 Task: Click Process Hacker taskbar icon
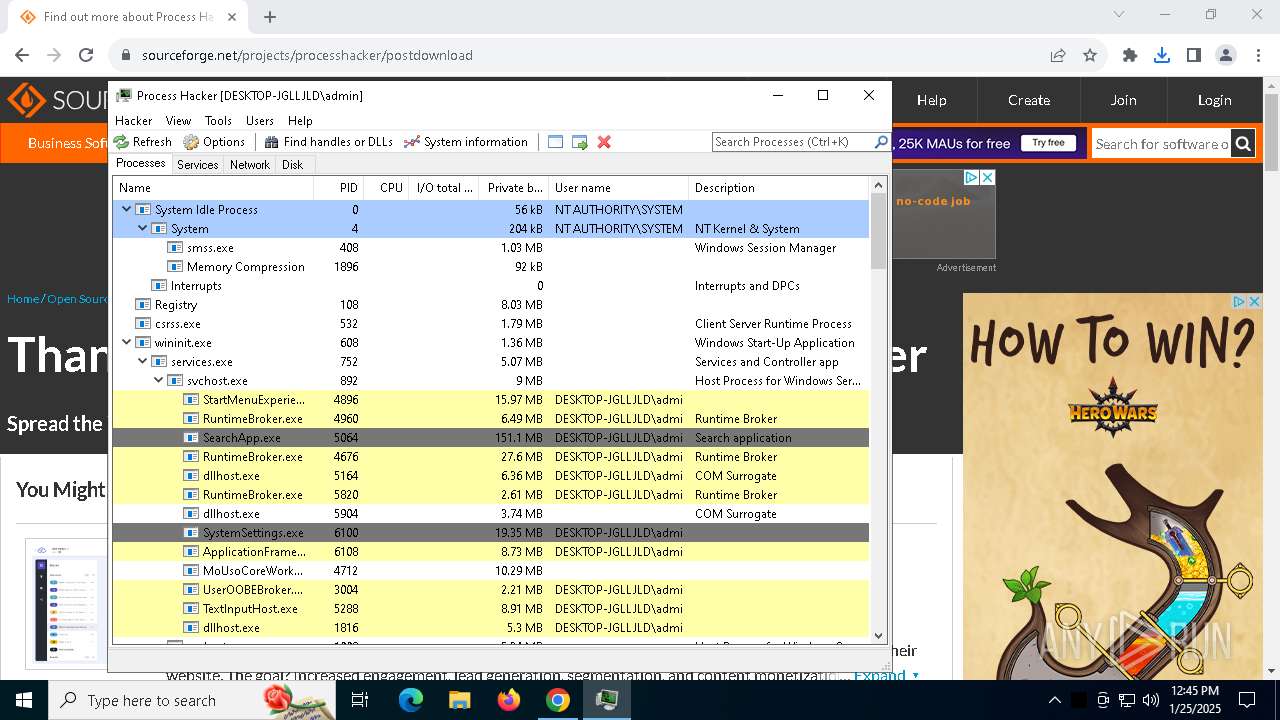(x=607, y=700)
